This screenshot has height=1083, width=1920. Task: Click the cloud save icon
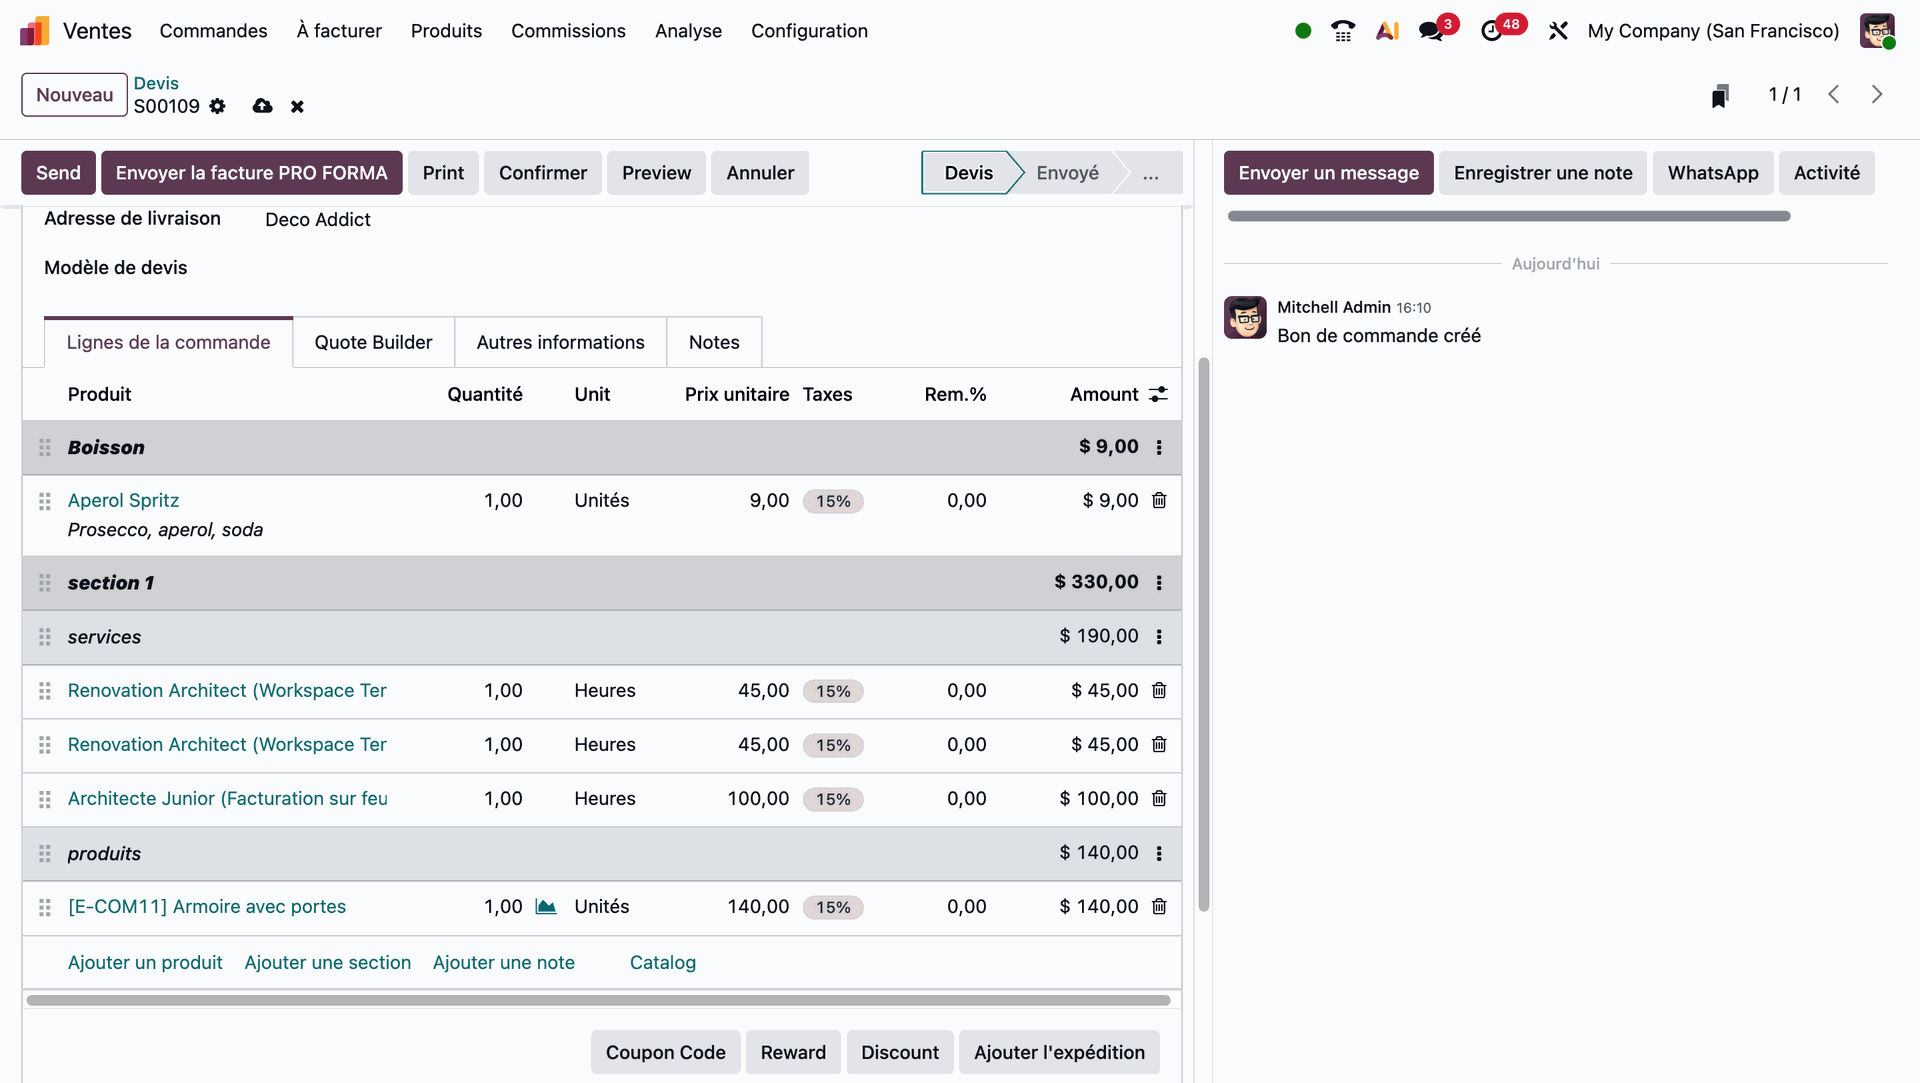[262, 106]
